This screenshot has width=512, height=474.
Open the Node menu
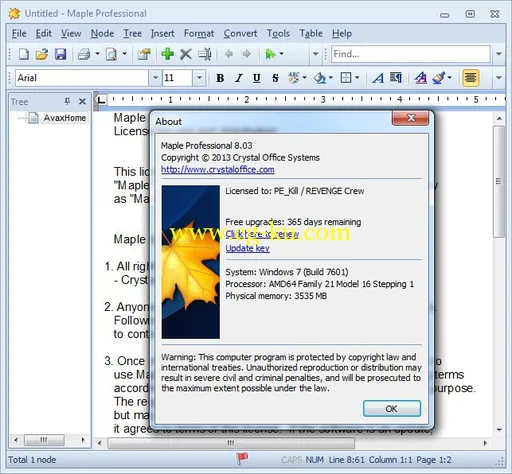(x=102, y=34)
